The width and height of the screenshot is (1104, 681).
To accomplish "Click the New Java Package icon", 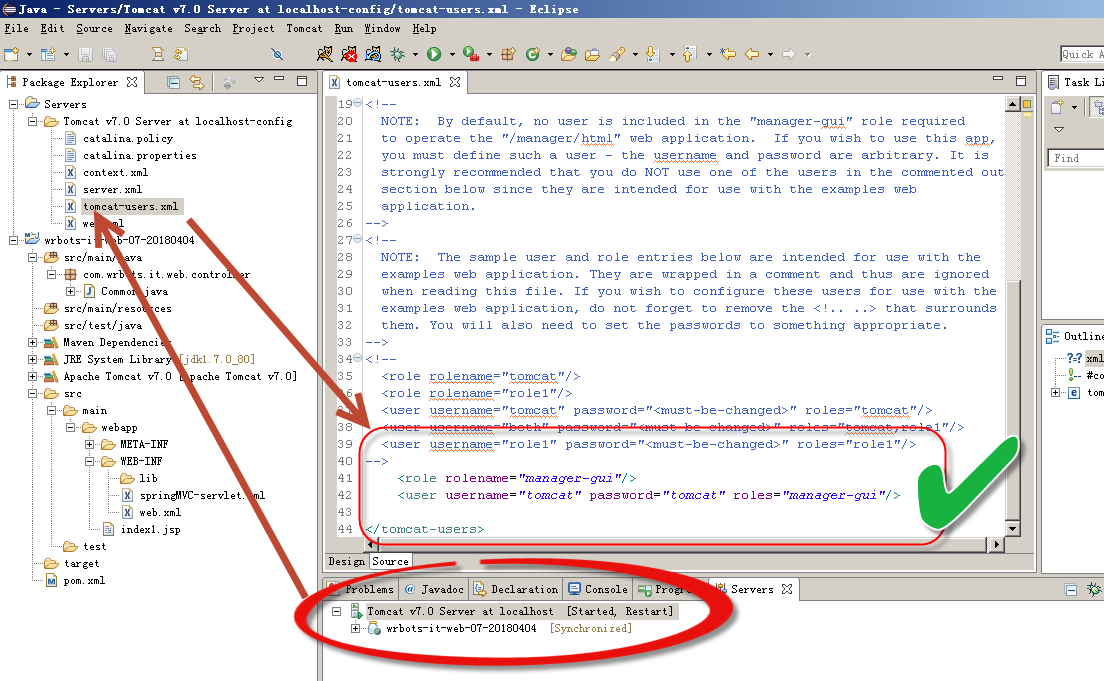I will pos(508,54).
